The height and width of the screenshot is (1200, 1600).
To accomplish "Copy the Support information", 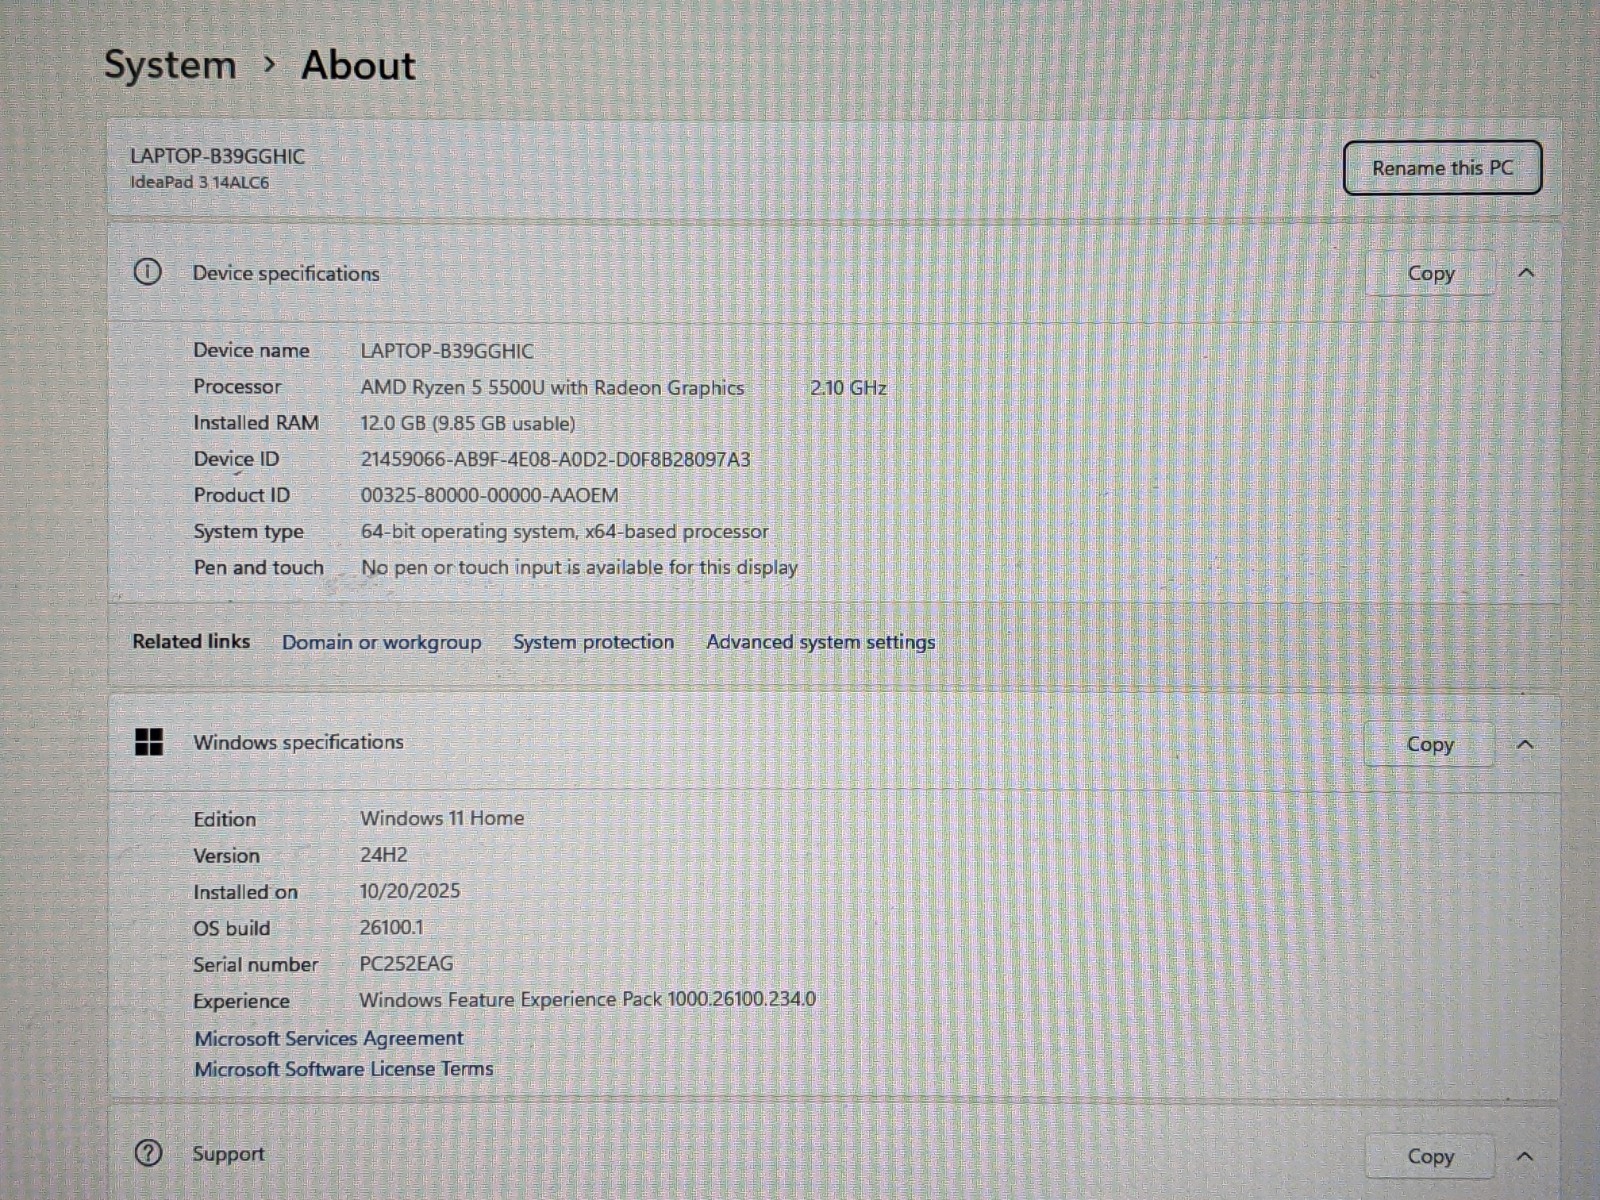I will pyautogui.click(x=1430, y=1156).
